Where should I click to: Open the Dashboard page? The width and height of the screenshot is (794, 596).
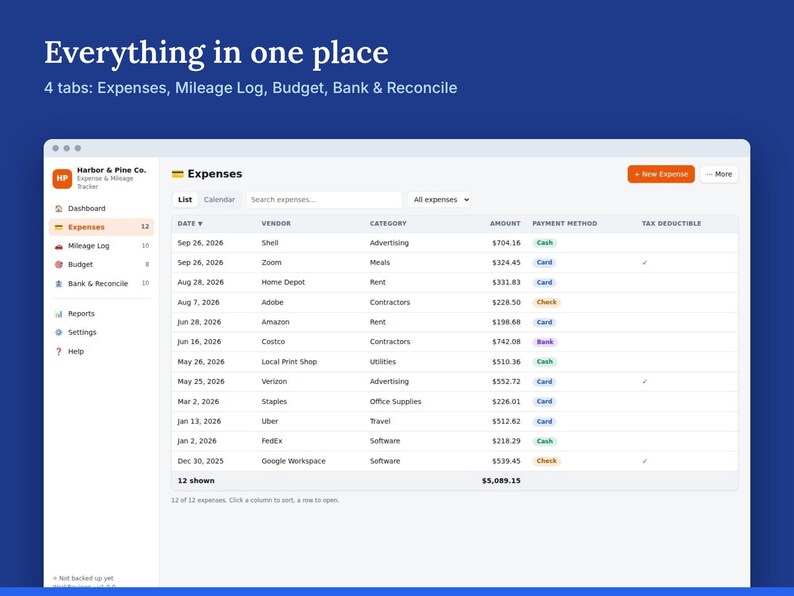pos(101,208)
